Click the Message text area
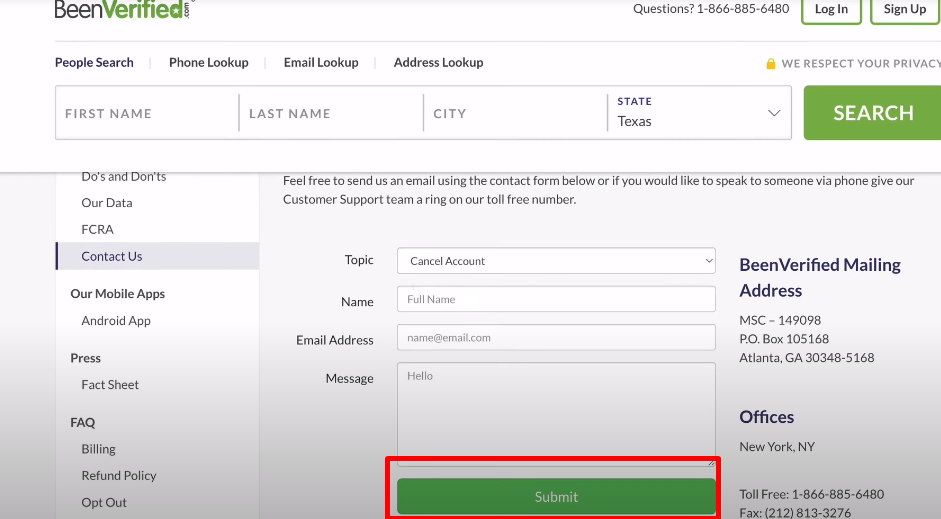The height and width of the screenshot is (519, 941). pos(556,414)
